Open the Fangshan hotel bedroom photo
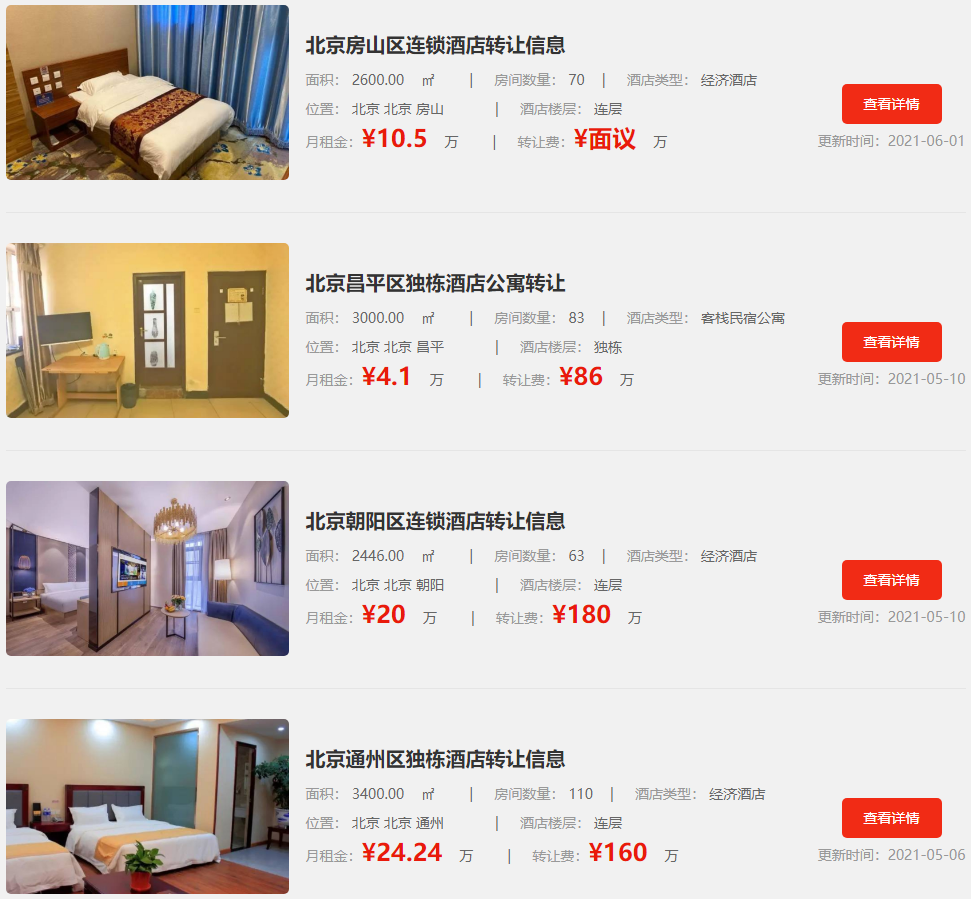 click(147, 92)
